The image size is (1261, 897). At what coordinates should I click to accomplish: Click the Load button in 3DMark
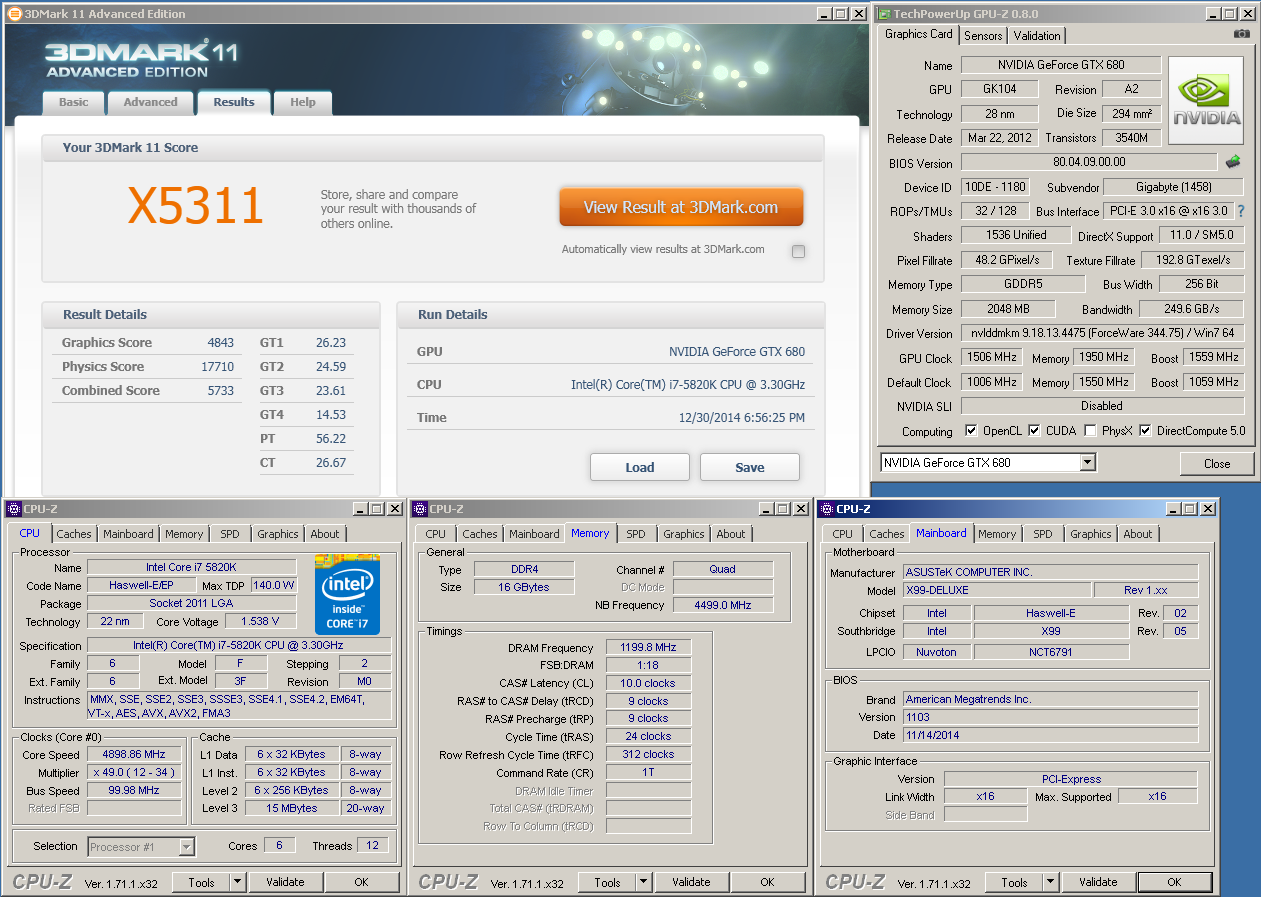pyautogui.click(x=640, y=467)
